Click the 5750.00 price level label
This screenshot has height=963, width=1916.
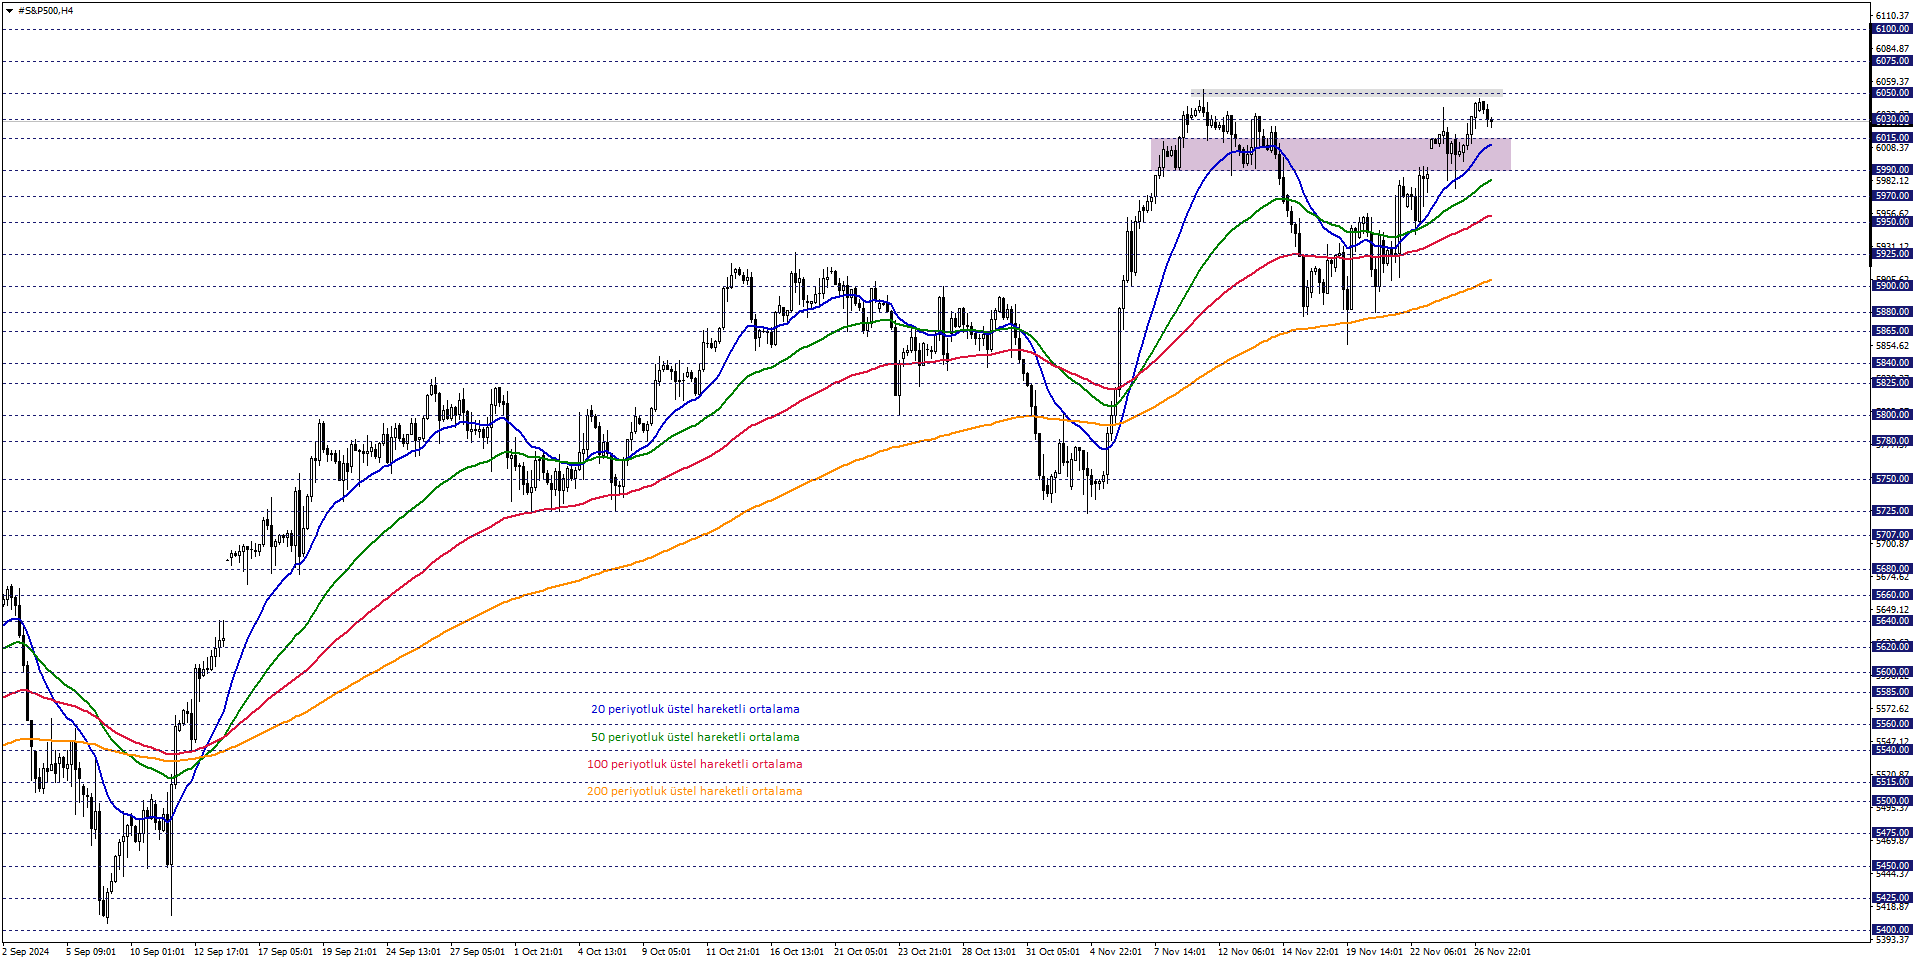(1892, 479)
